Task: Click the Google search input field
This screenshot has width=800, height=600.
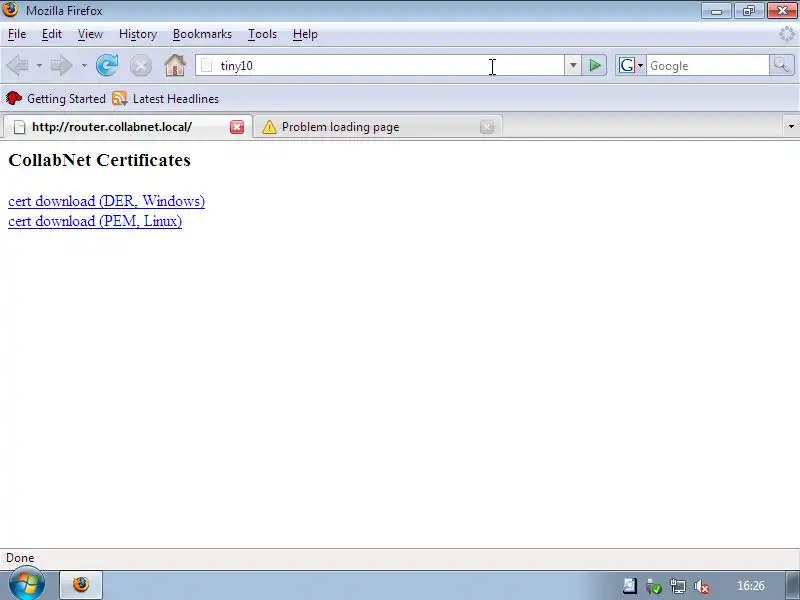Action: click(708, 65)
